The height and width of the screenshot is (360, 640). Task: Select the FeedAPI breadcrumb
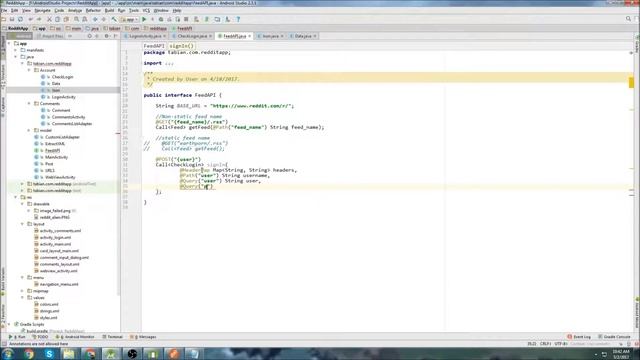point(182,29)
